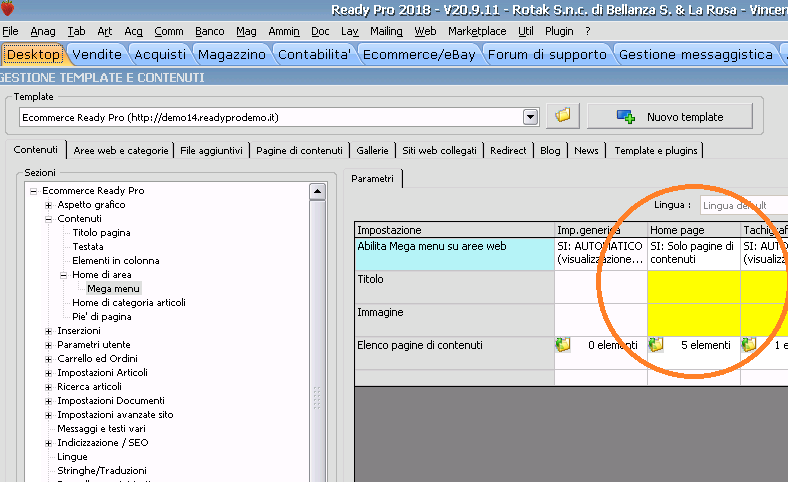Switch to the Ecommerce/eBay tab

[x=419, y=54]
